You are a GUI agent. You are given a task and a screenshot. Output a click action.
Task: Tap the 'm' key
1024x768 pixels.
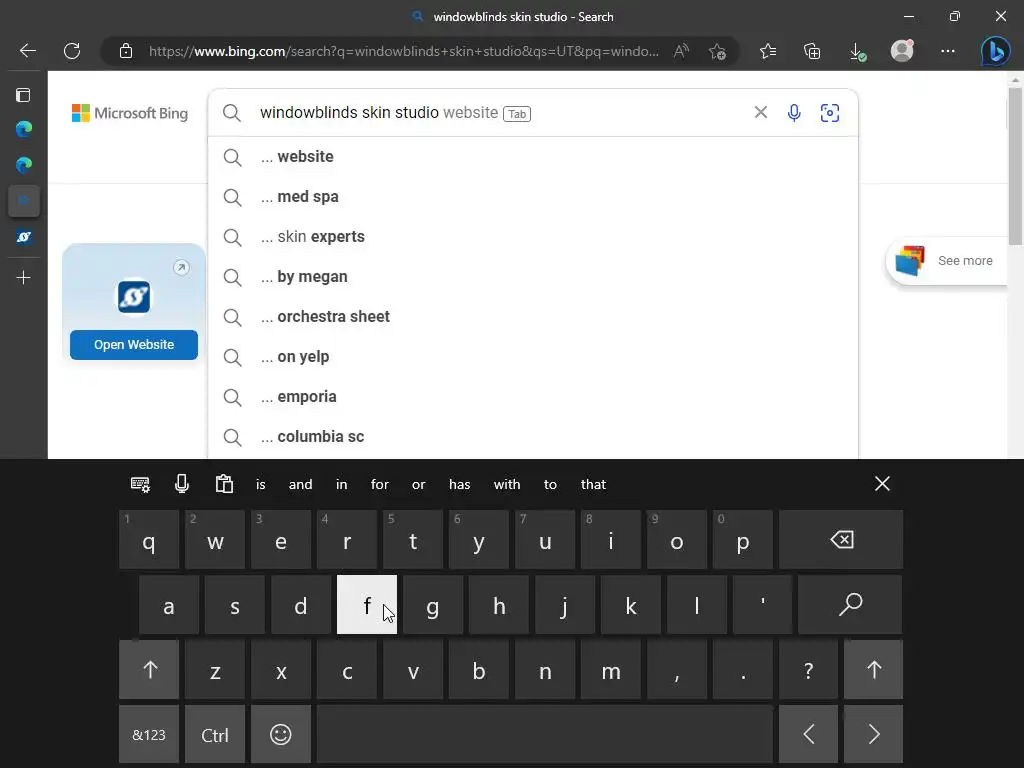pos(611,669)
